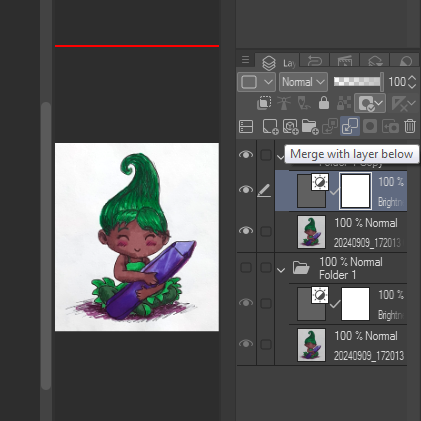
Task: Click the Enable Mask button icon
Action: click(366, 103)
